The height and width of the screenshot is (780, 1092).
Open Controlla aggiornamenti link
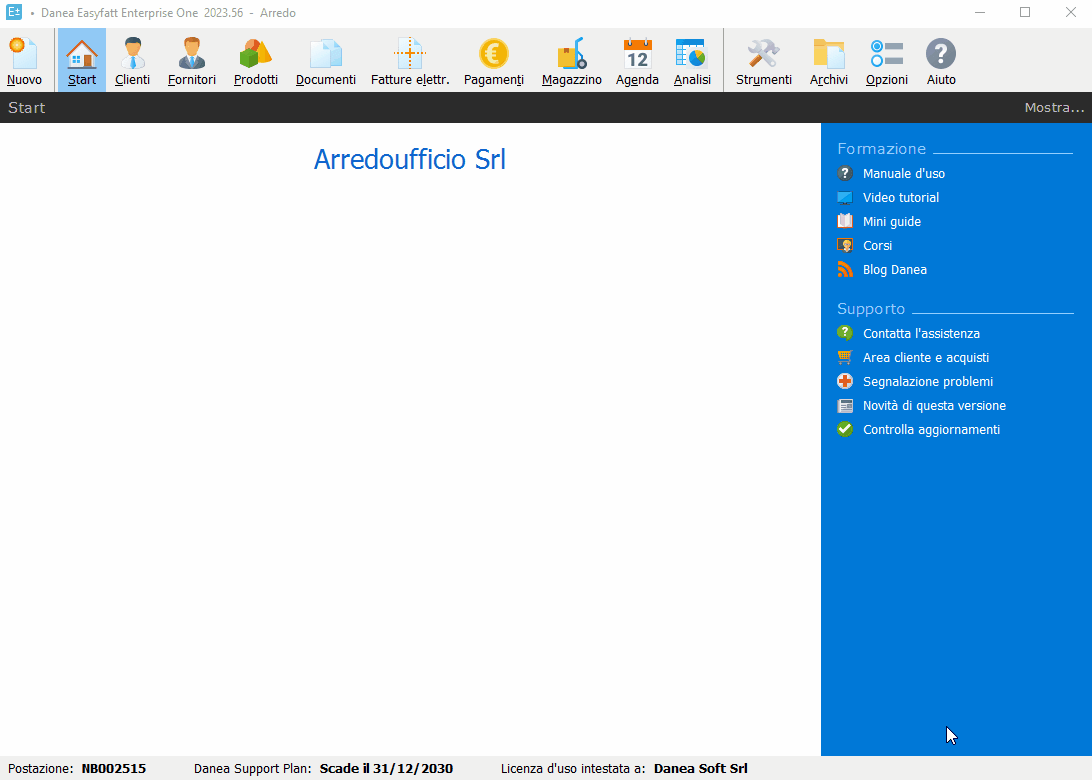coord(931,430)
